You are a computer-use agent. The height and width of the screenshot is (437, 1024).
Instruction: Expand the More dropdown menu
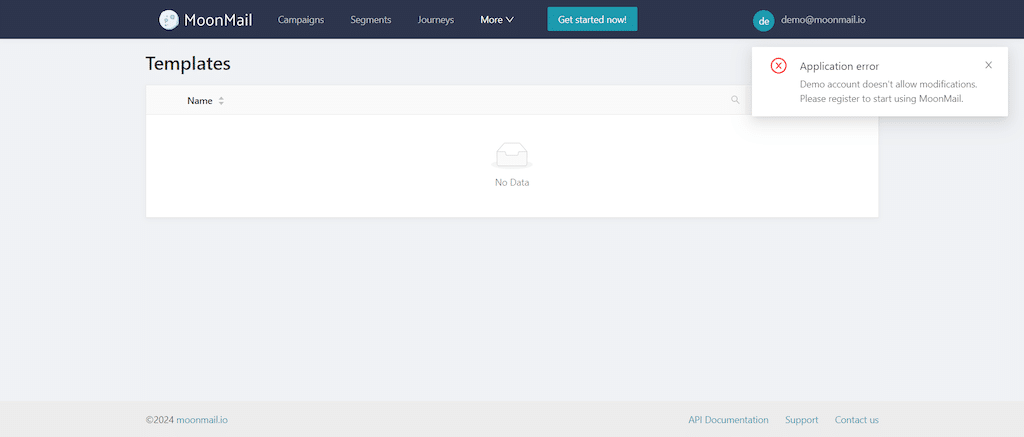496,20
